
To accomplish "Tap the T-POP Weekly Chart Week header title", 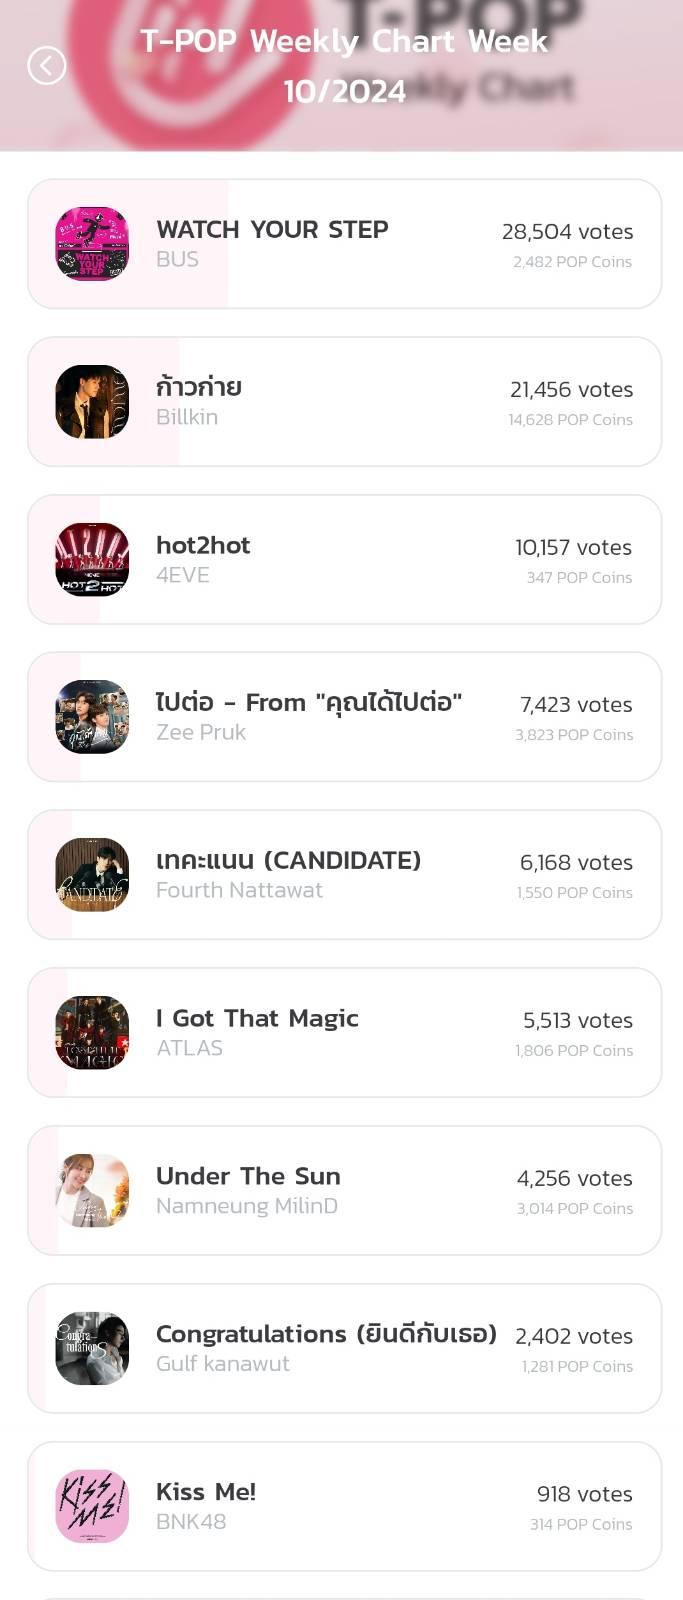I will tap(344, 66).
